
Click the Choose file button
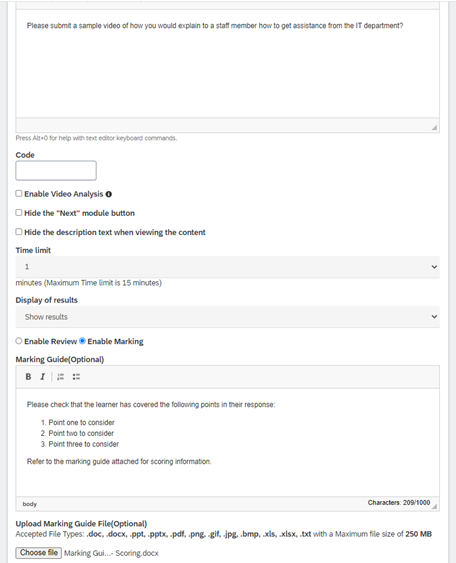[39, 553]
